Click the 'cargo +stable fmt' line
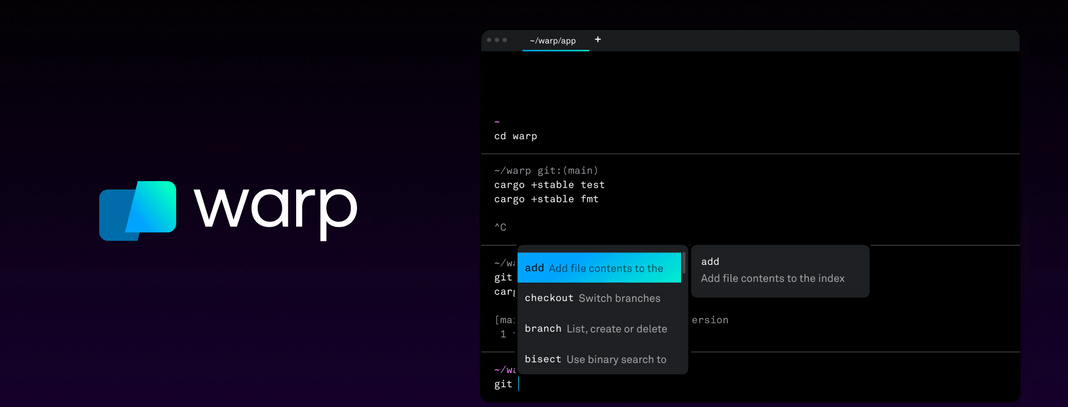The width and height of the screenshot is (1068, 407). pos(546,199)
